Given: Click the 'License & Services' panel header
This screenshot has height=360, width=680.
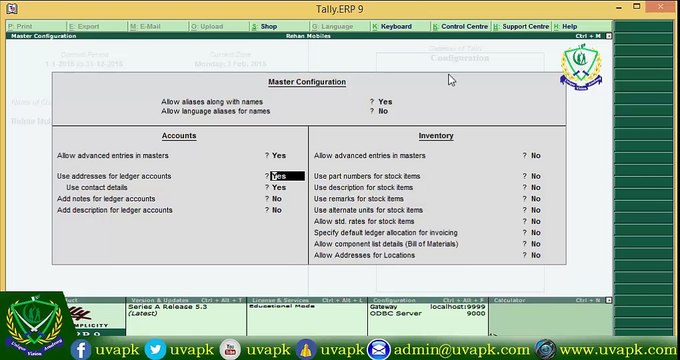Looking at the screenshot, I should [307, 300].
